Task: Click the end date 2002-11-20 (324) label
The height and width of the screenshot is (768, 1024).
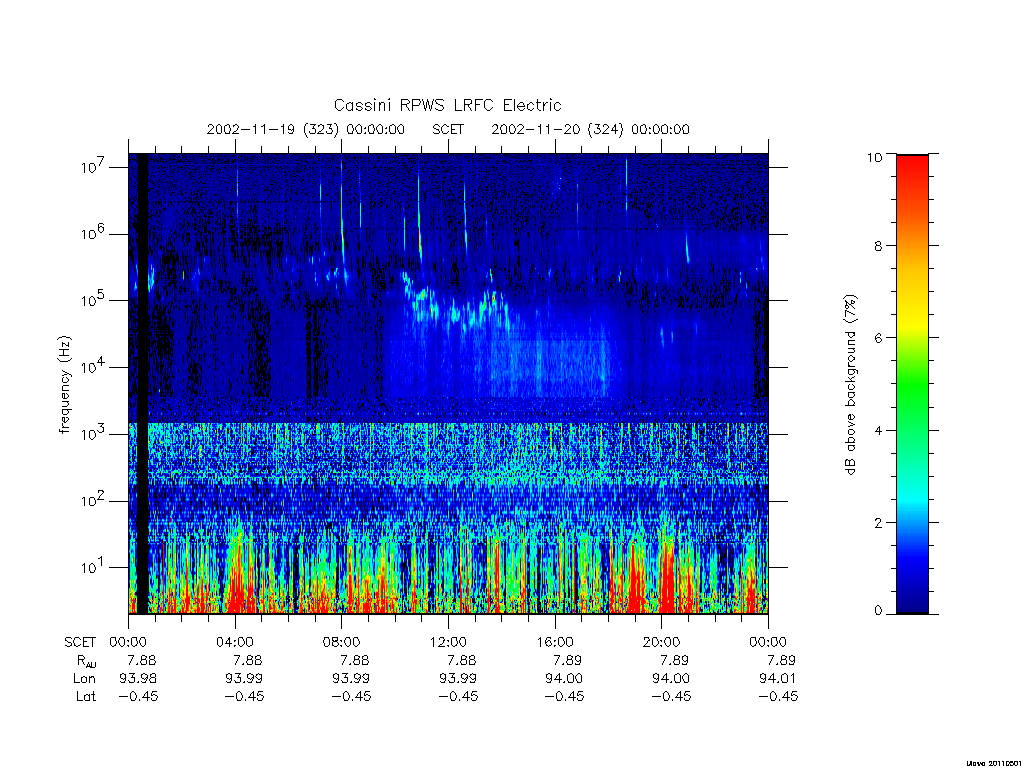Action: (x=590, y=129)
